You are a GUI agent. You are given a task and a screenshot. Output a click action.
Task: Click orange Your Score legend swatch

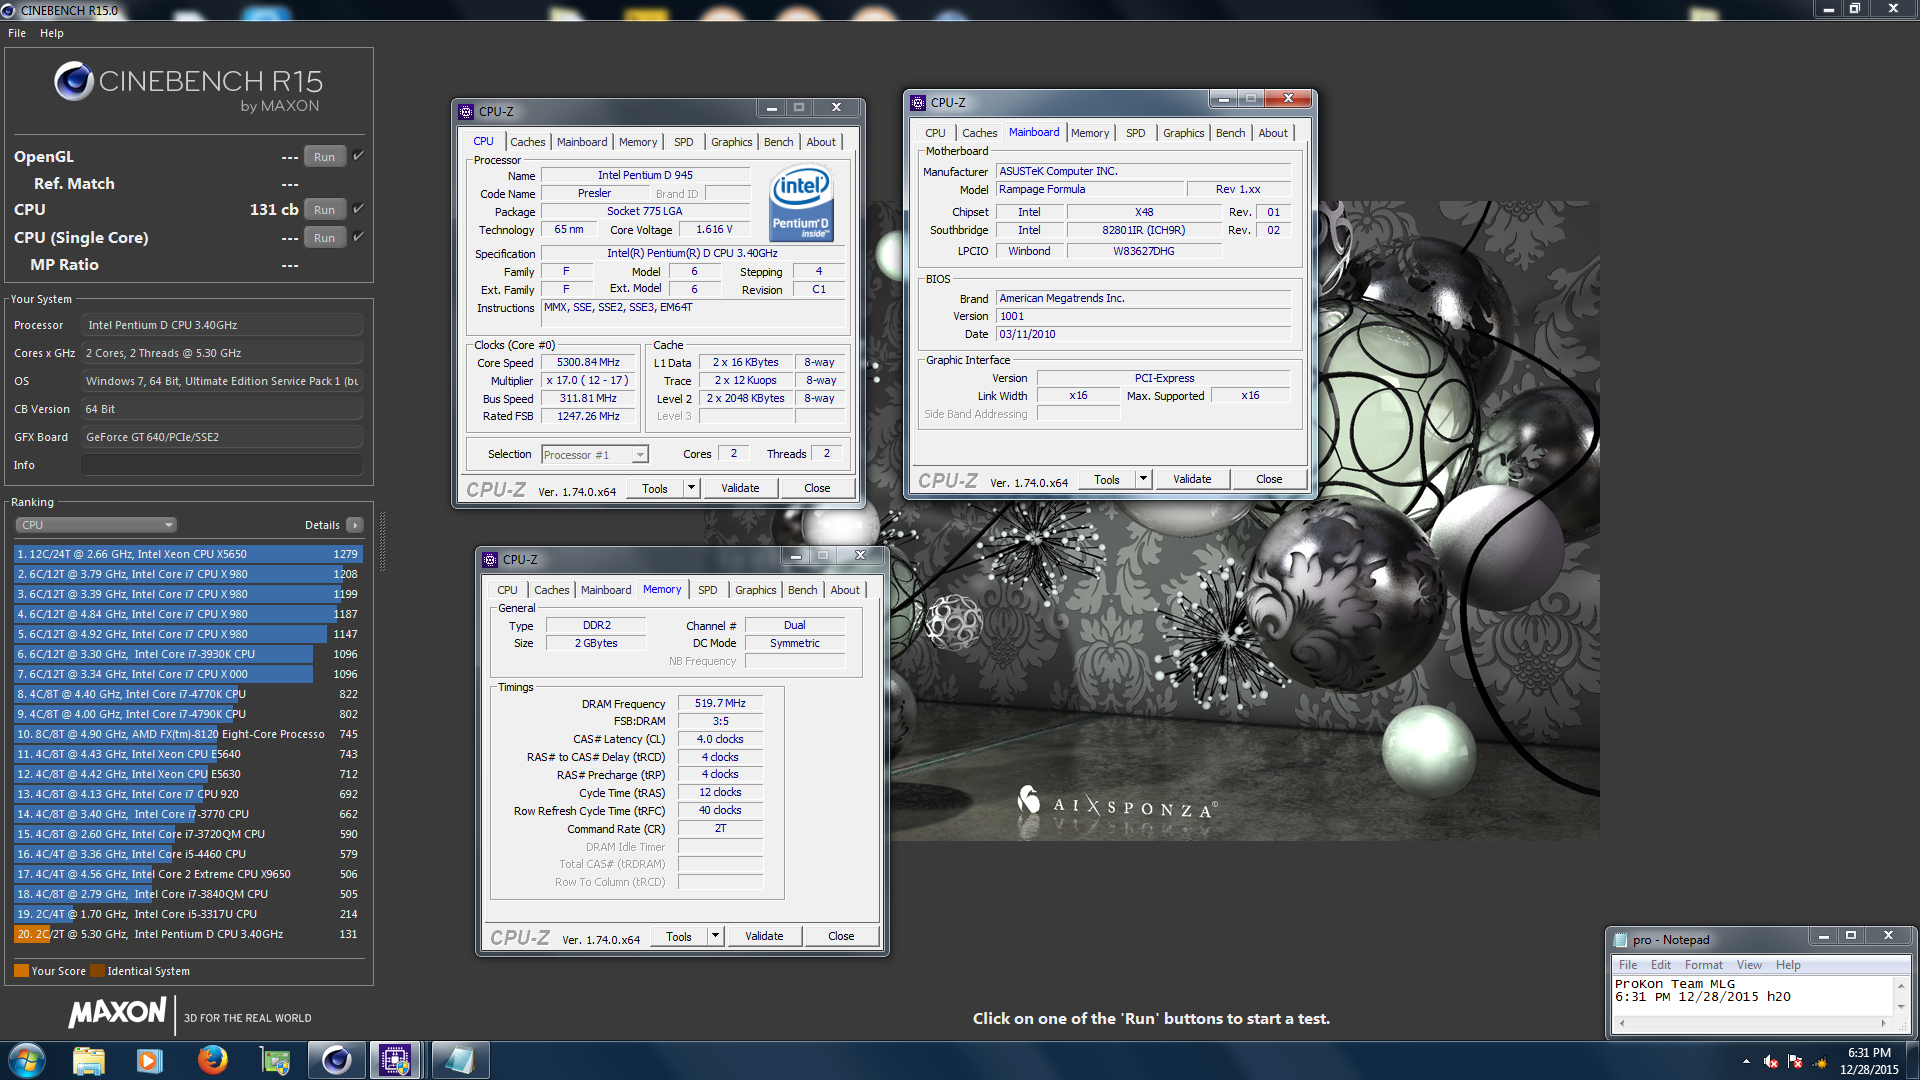pos(21,971)
